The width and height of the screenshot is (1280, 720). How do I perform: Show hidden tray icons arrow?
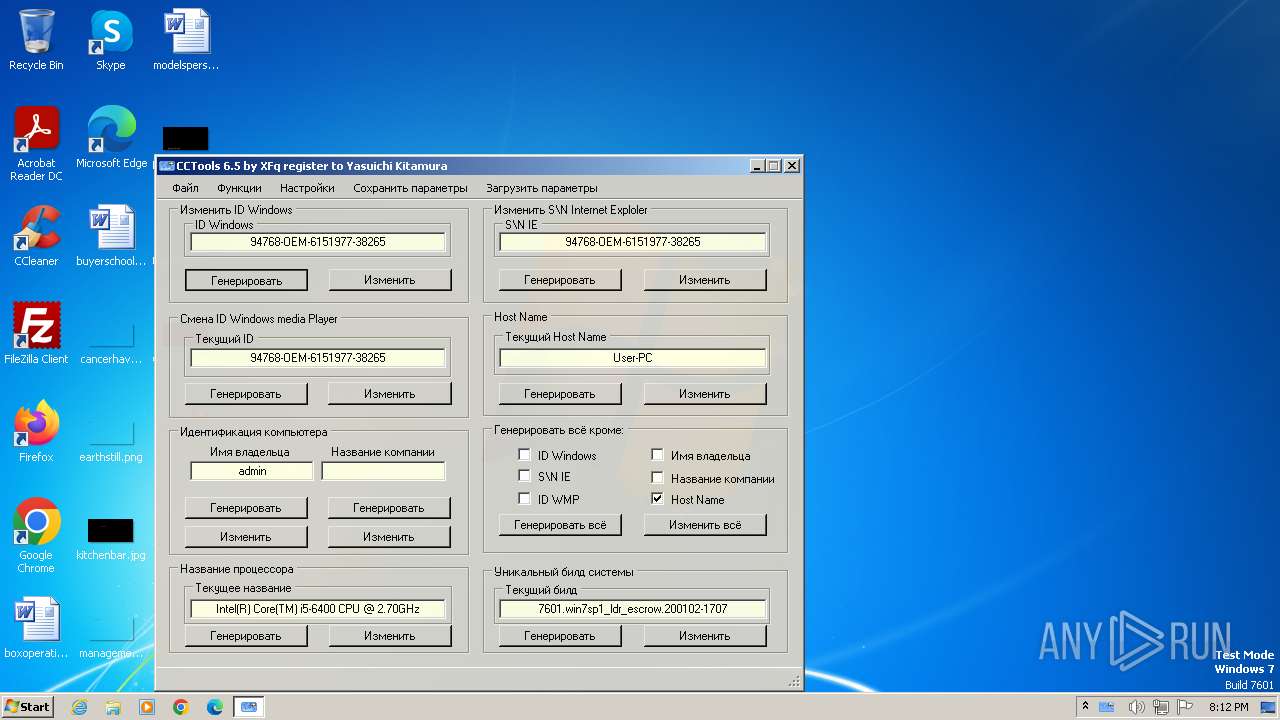1086,707
